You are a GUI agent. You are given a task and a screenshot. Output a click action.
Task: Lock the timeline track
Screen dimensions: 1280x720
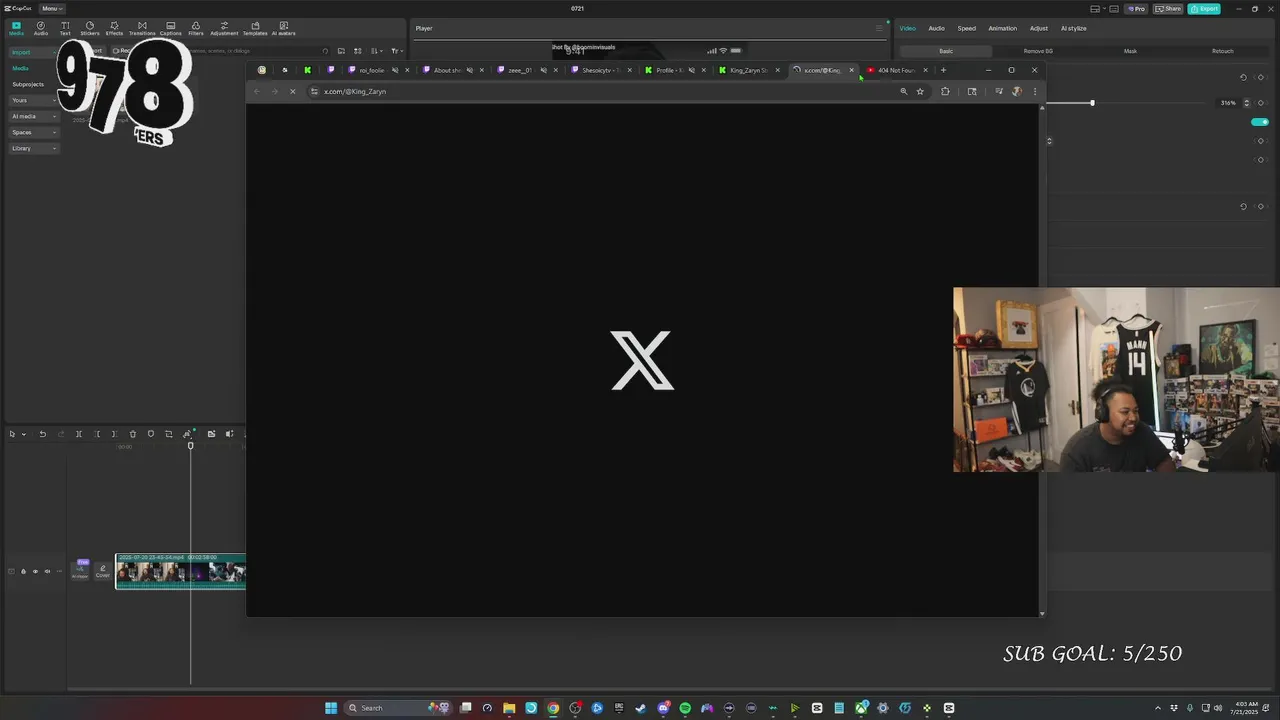(23, 571)
